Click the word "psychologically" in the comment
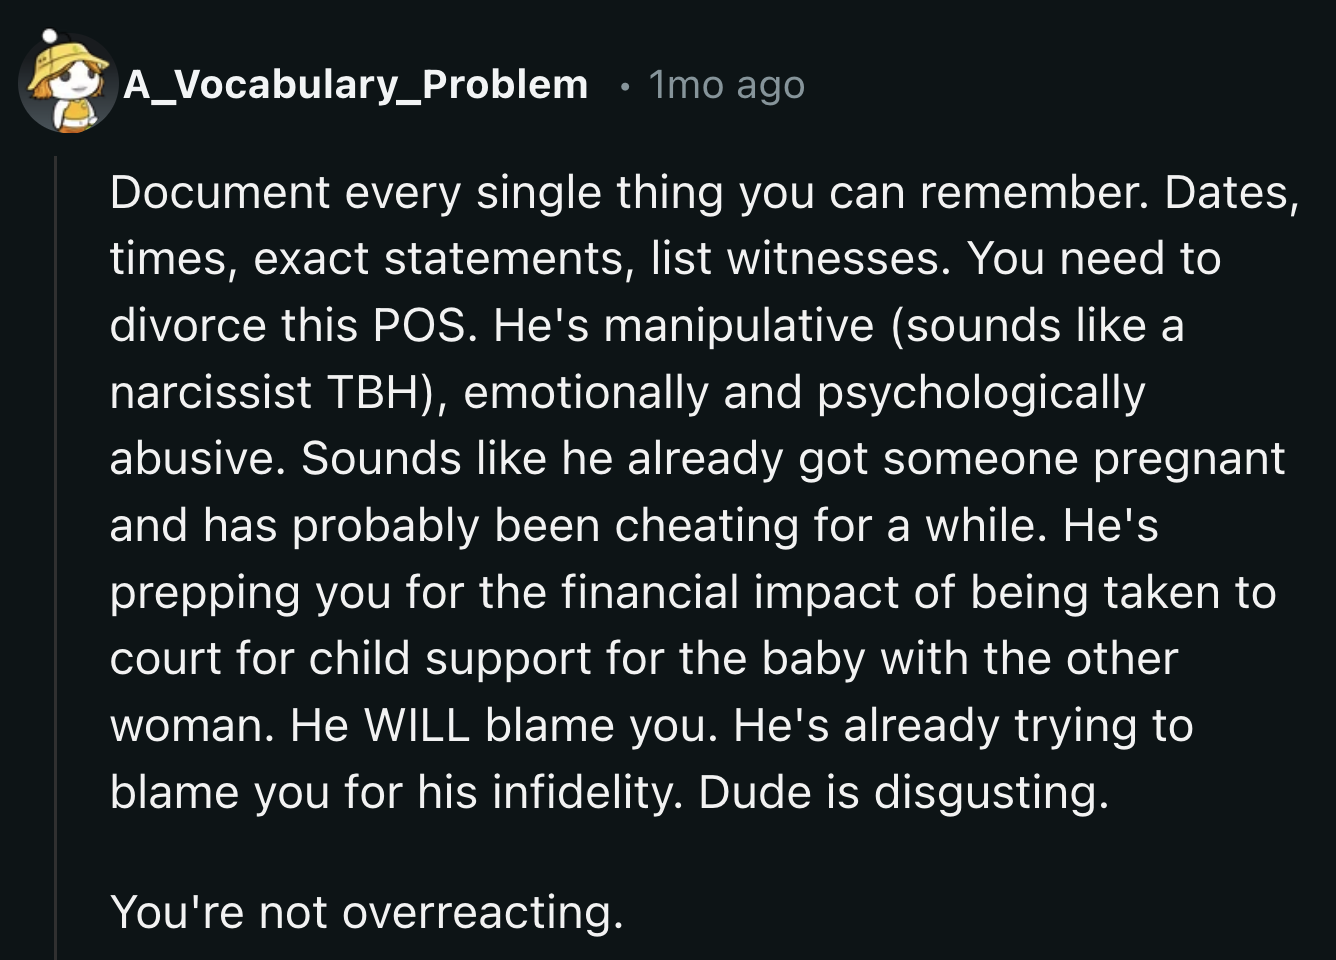 (x=980, y=392)
